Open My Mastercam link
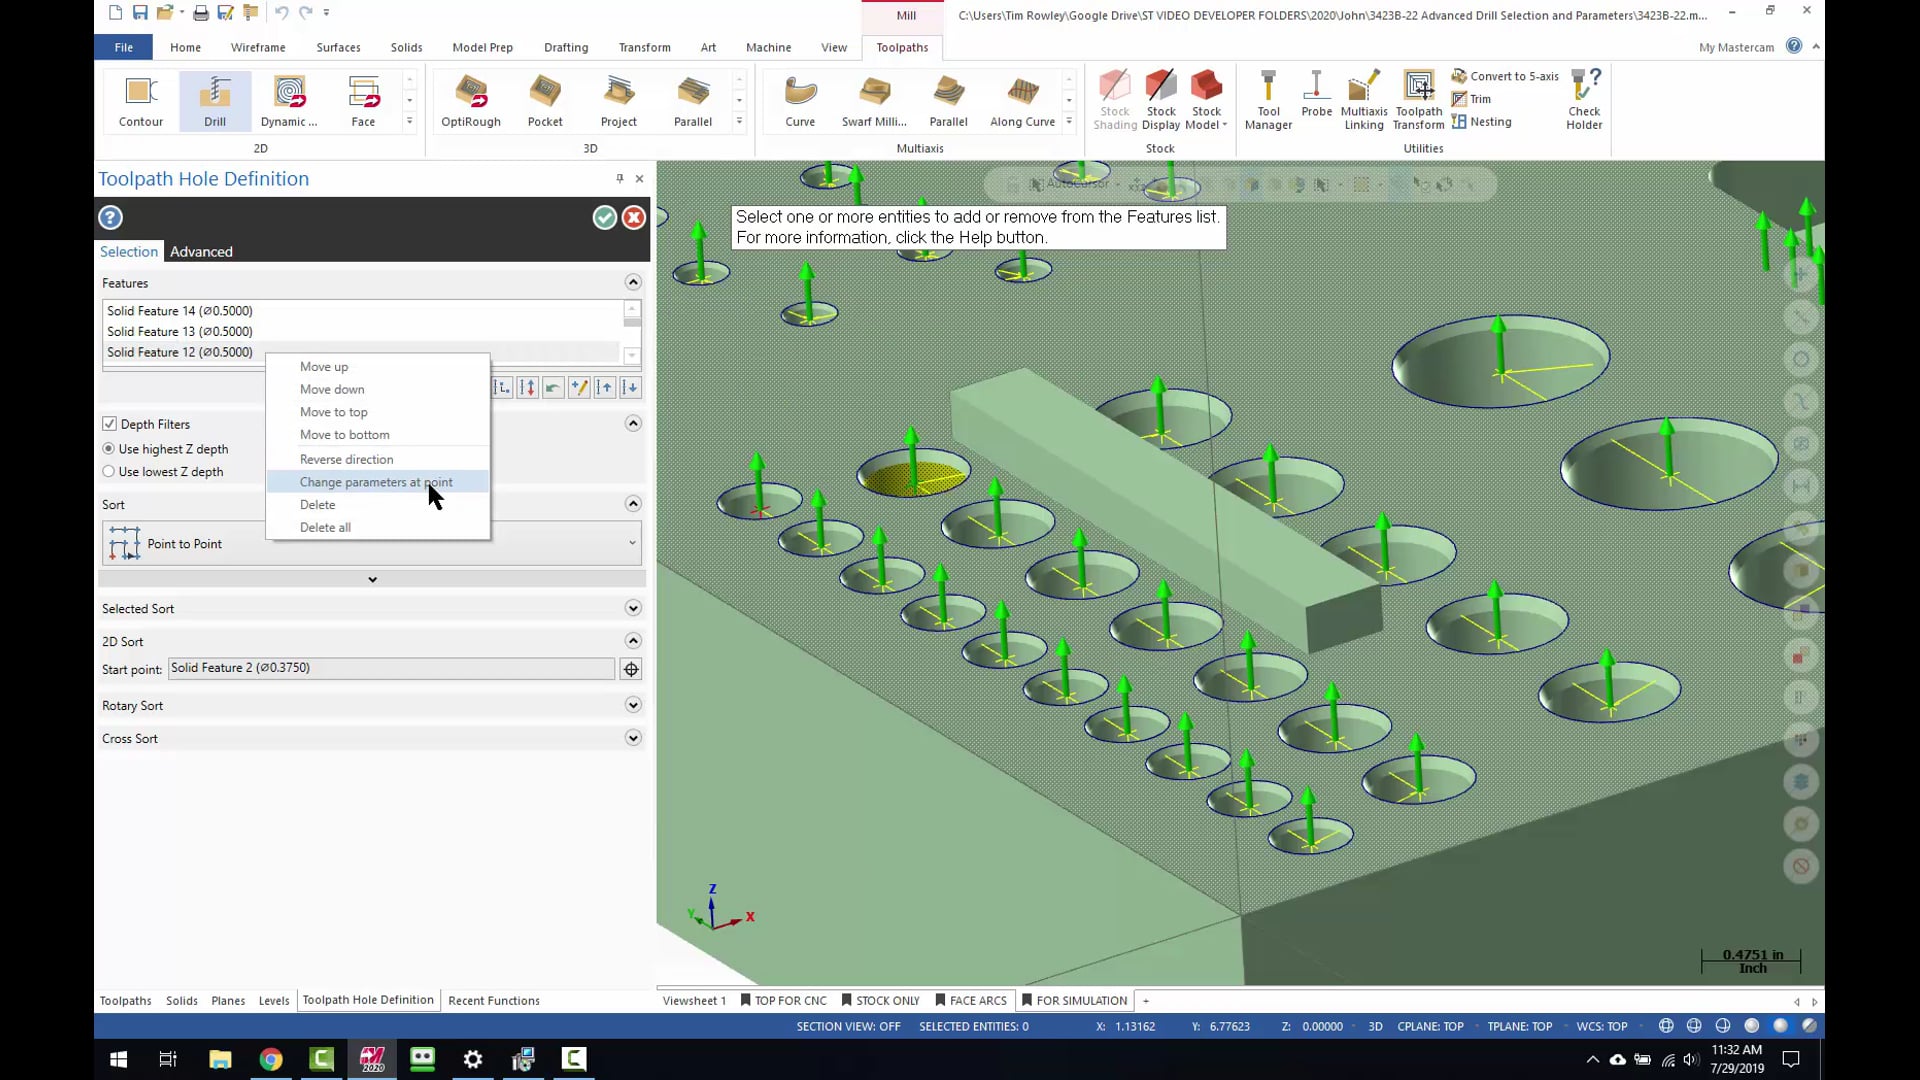Screen dimensions: 1920x1080 (1736, 47)
